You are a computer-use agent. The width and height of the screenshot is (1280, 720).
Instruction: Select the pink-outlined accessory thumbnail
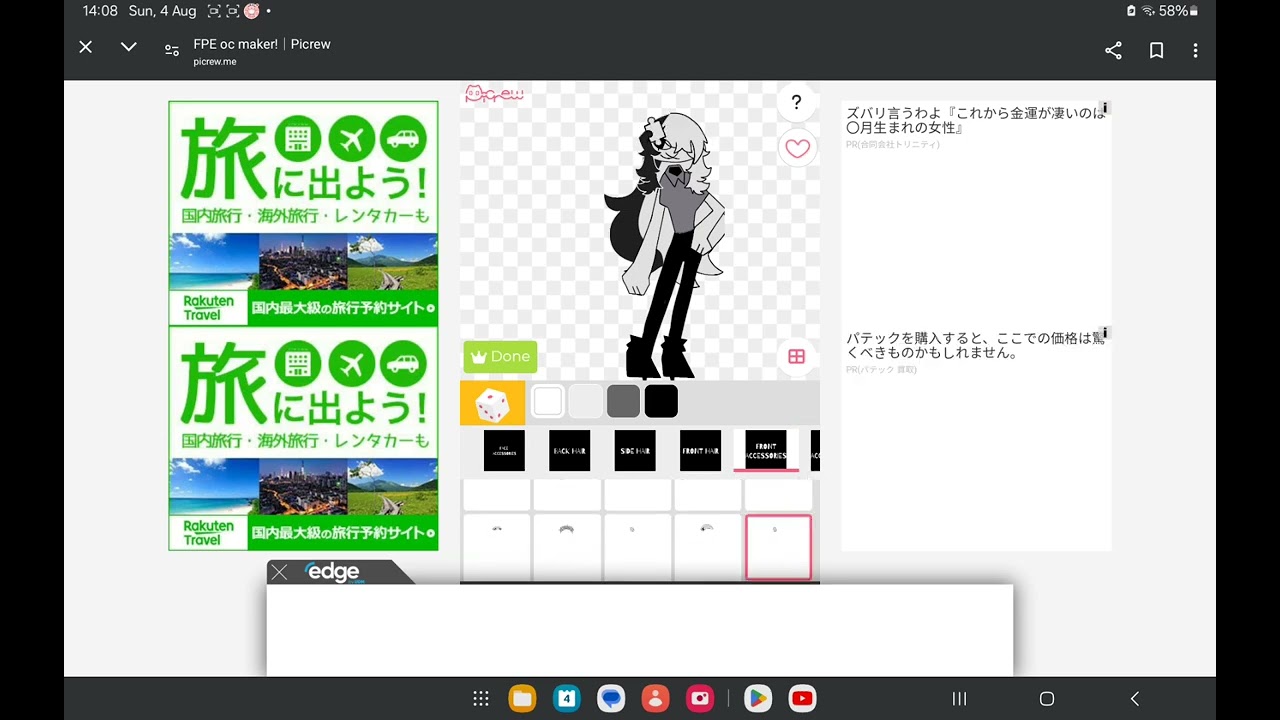(778, 547)
